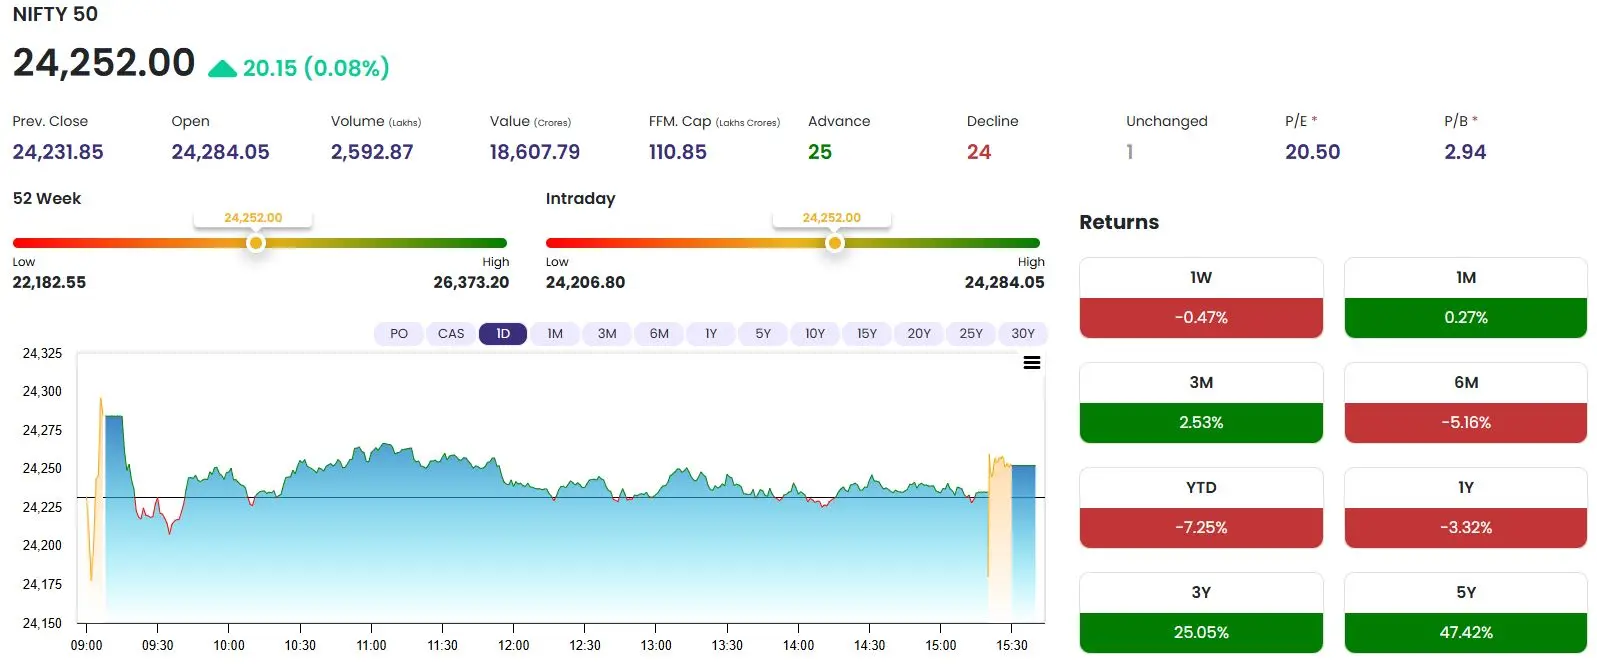The image size is (1597, 664).
Task: Click the current price 24,252.00 heading
Action: (x=104, y=63)
